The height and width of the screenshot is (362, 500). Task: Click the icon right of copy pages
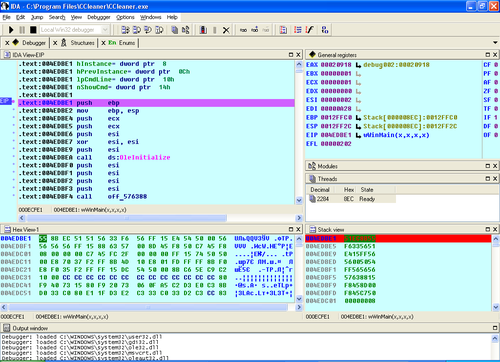[x=186, y=30]
